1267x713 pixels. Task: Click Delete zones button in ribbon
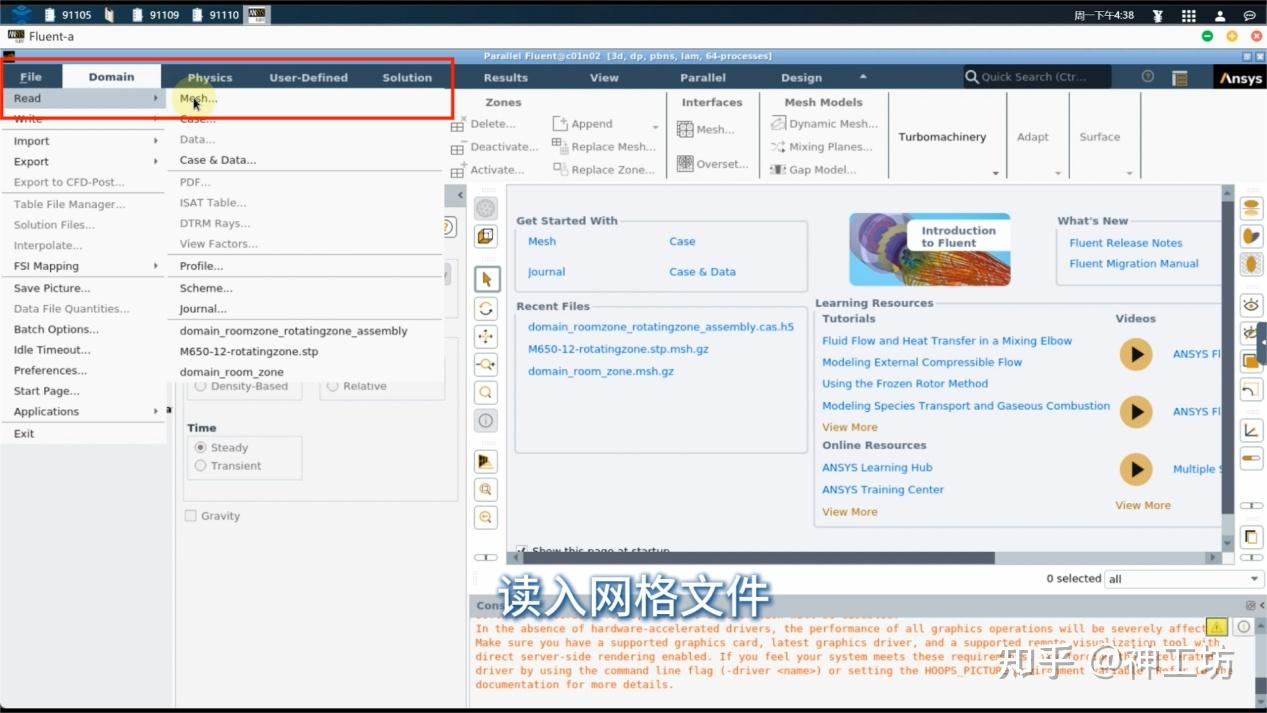coord(484,124)
